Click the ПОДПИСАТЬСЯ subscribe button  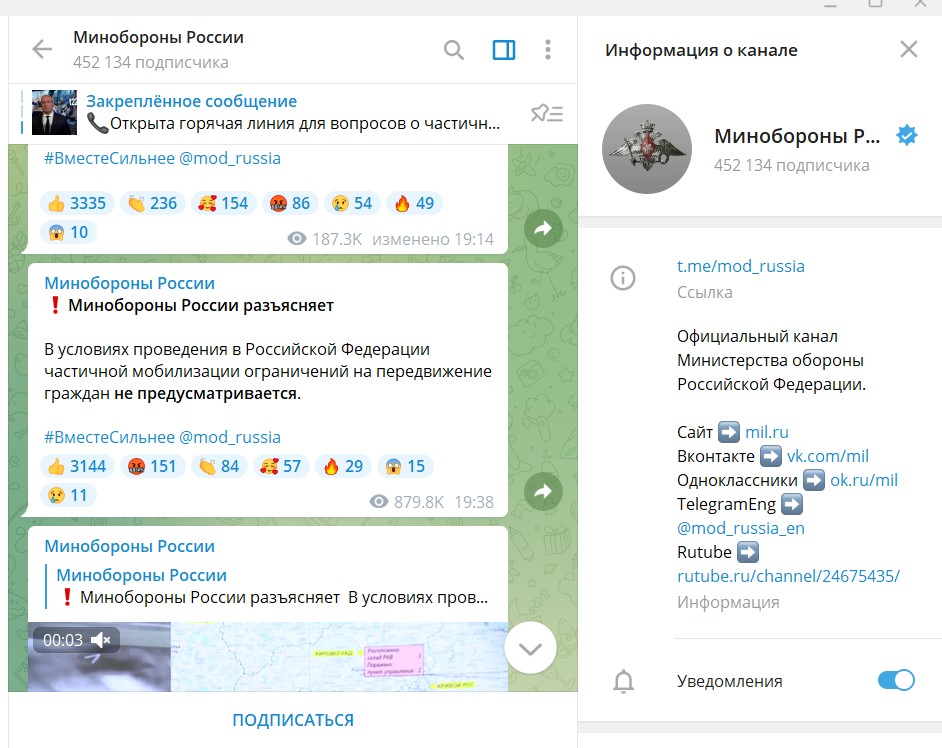click(x=293, y=720)
